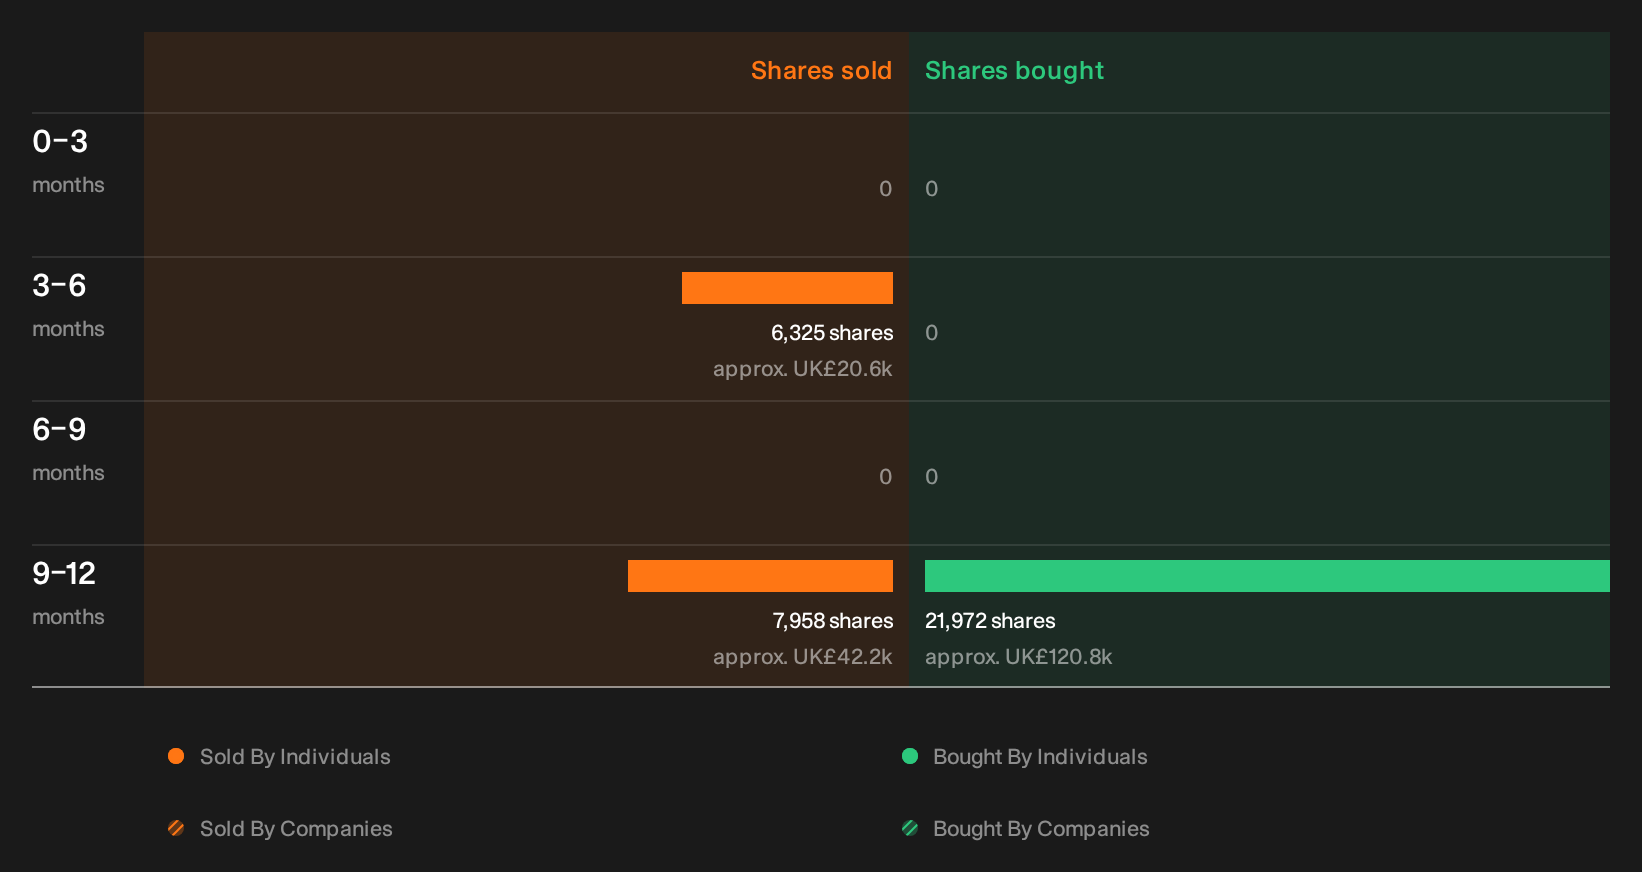The height and width of the screenshot is (872, 1642).
Task: Click the 3-6 months row label
Action: [x=68, y=304]
